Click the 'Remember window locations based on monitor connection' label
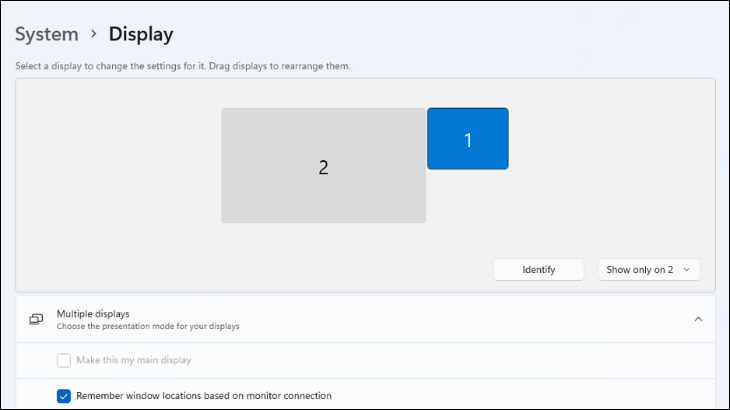 [203, 396]
